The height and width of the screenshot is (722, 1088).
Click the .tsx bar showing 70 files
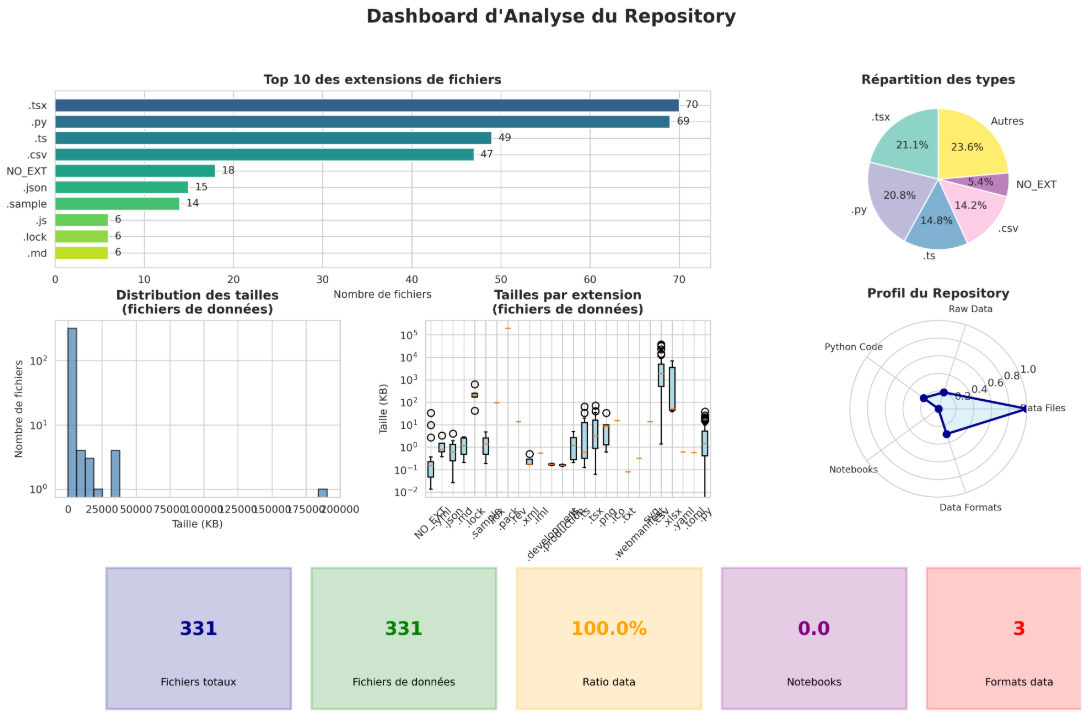point(366,105)
